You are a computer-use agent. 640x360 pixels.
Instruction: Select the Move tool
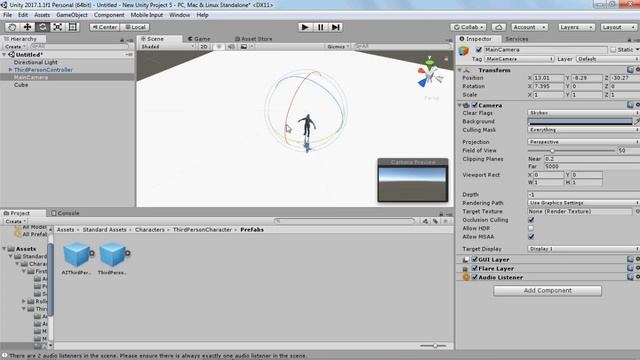point(27,27)
